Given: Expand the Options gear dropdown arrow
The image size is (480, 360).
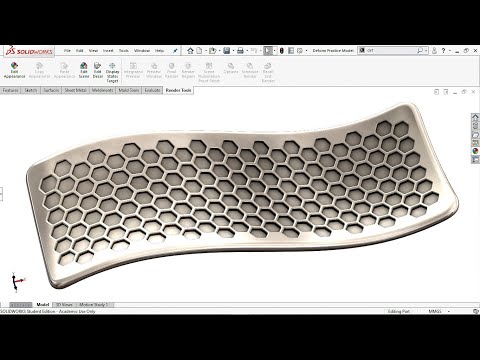Looking at the screenshot, I should pyautogui.click(x=306, y=51).
